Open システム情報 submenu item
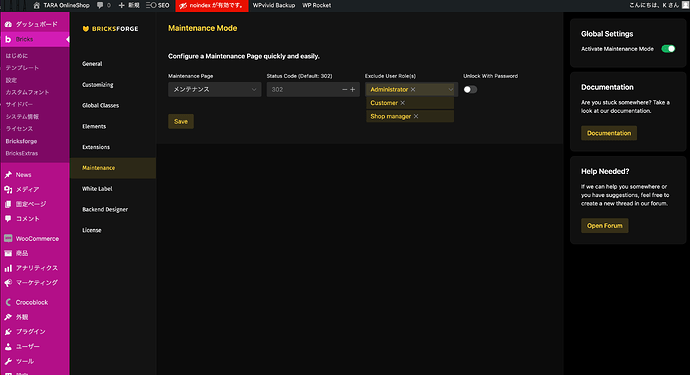Viewport: 690px width, 375px height. [x=22, y=117]
